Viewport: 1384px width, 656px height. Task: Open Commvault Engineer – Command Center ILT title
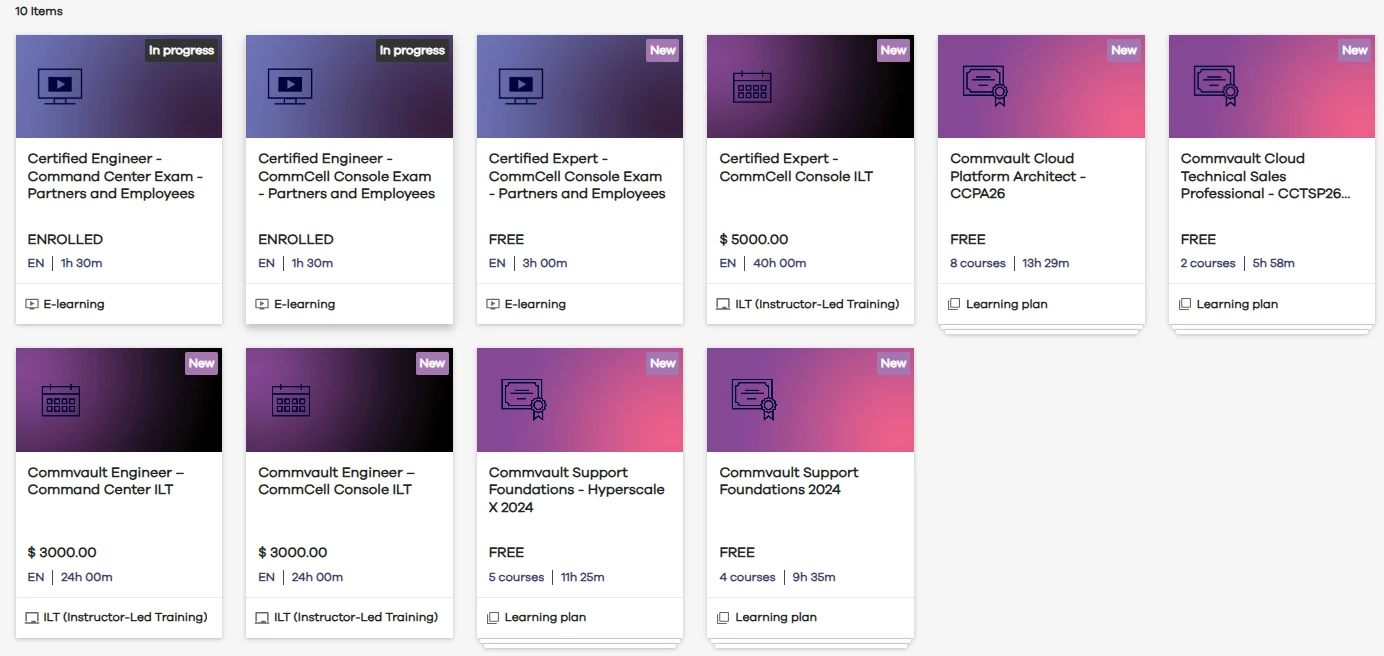click(106, 481)
